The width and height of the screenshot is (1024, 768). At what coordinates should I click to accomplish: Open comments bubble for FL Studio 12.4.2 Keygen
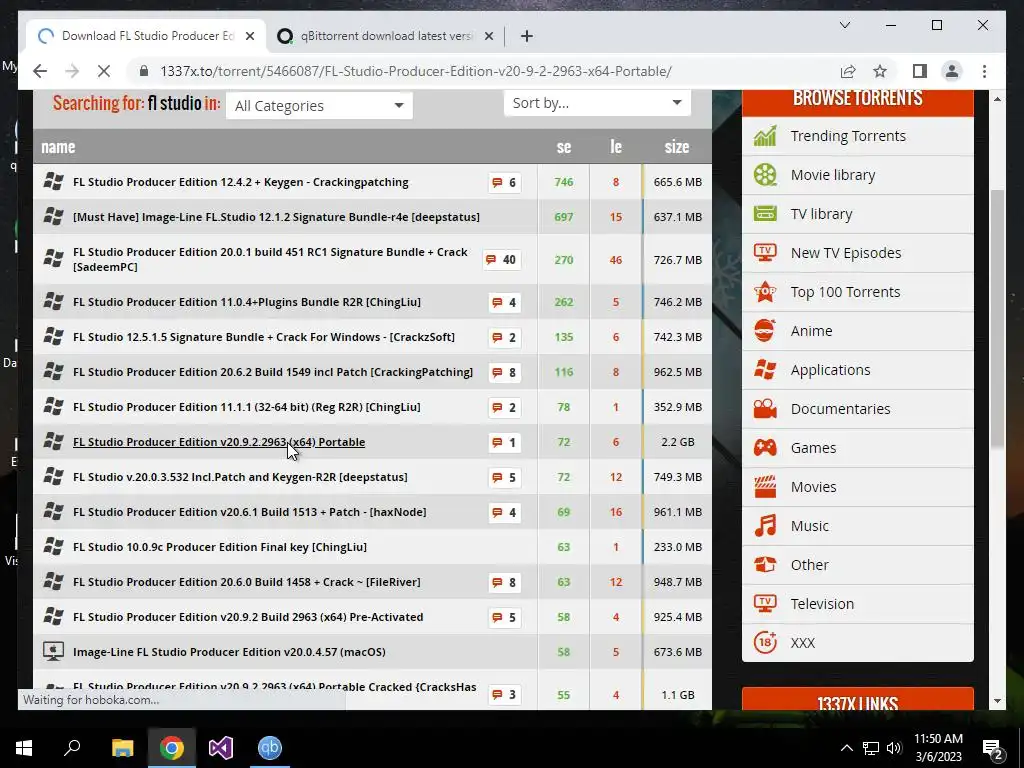(x=505, y=182)
